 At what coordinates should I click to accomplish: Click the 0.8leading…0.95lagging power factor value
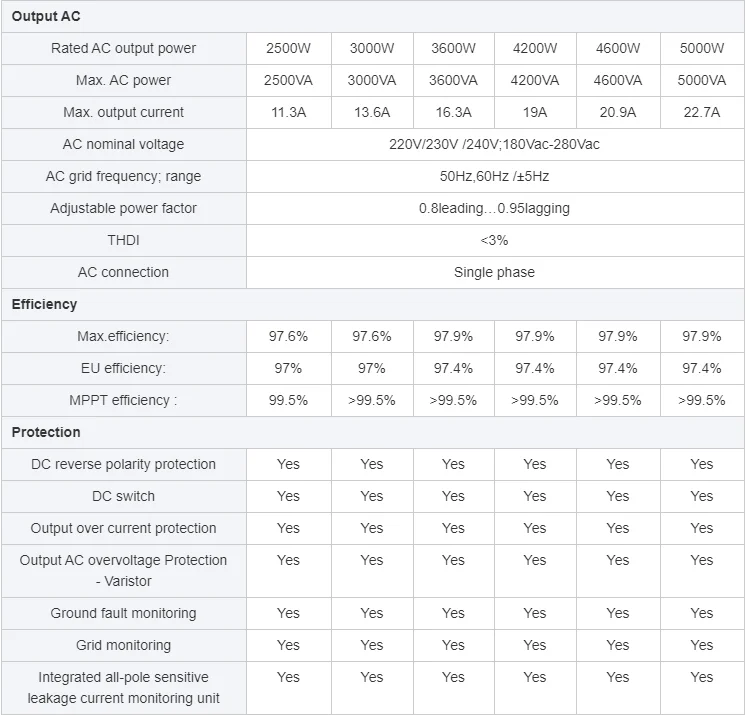pos(494,208)
